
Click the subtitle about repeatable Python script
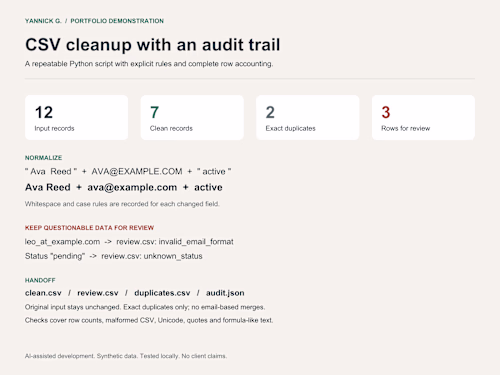pyautogui.click(x=149, y=64)
